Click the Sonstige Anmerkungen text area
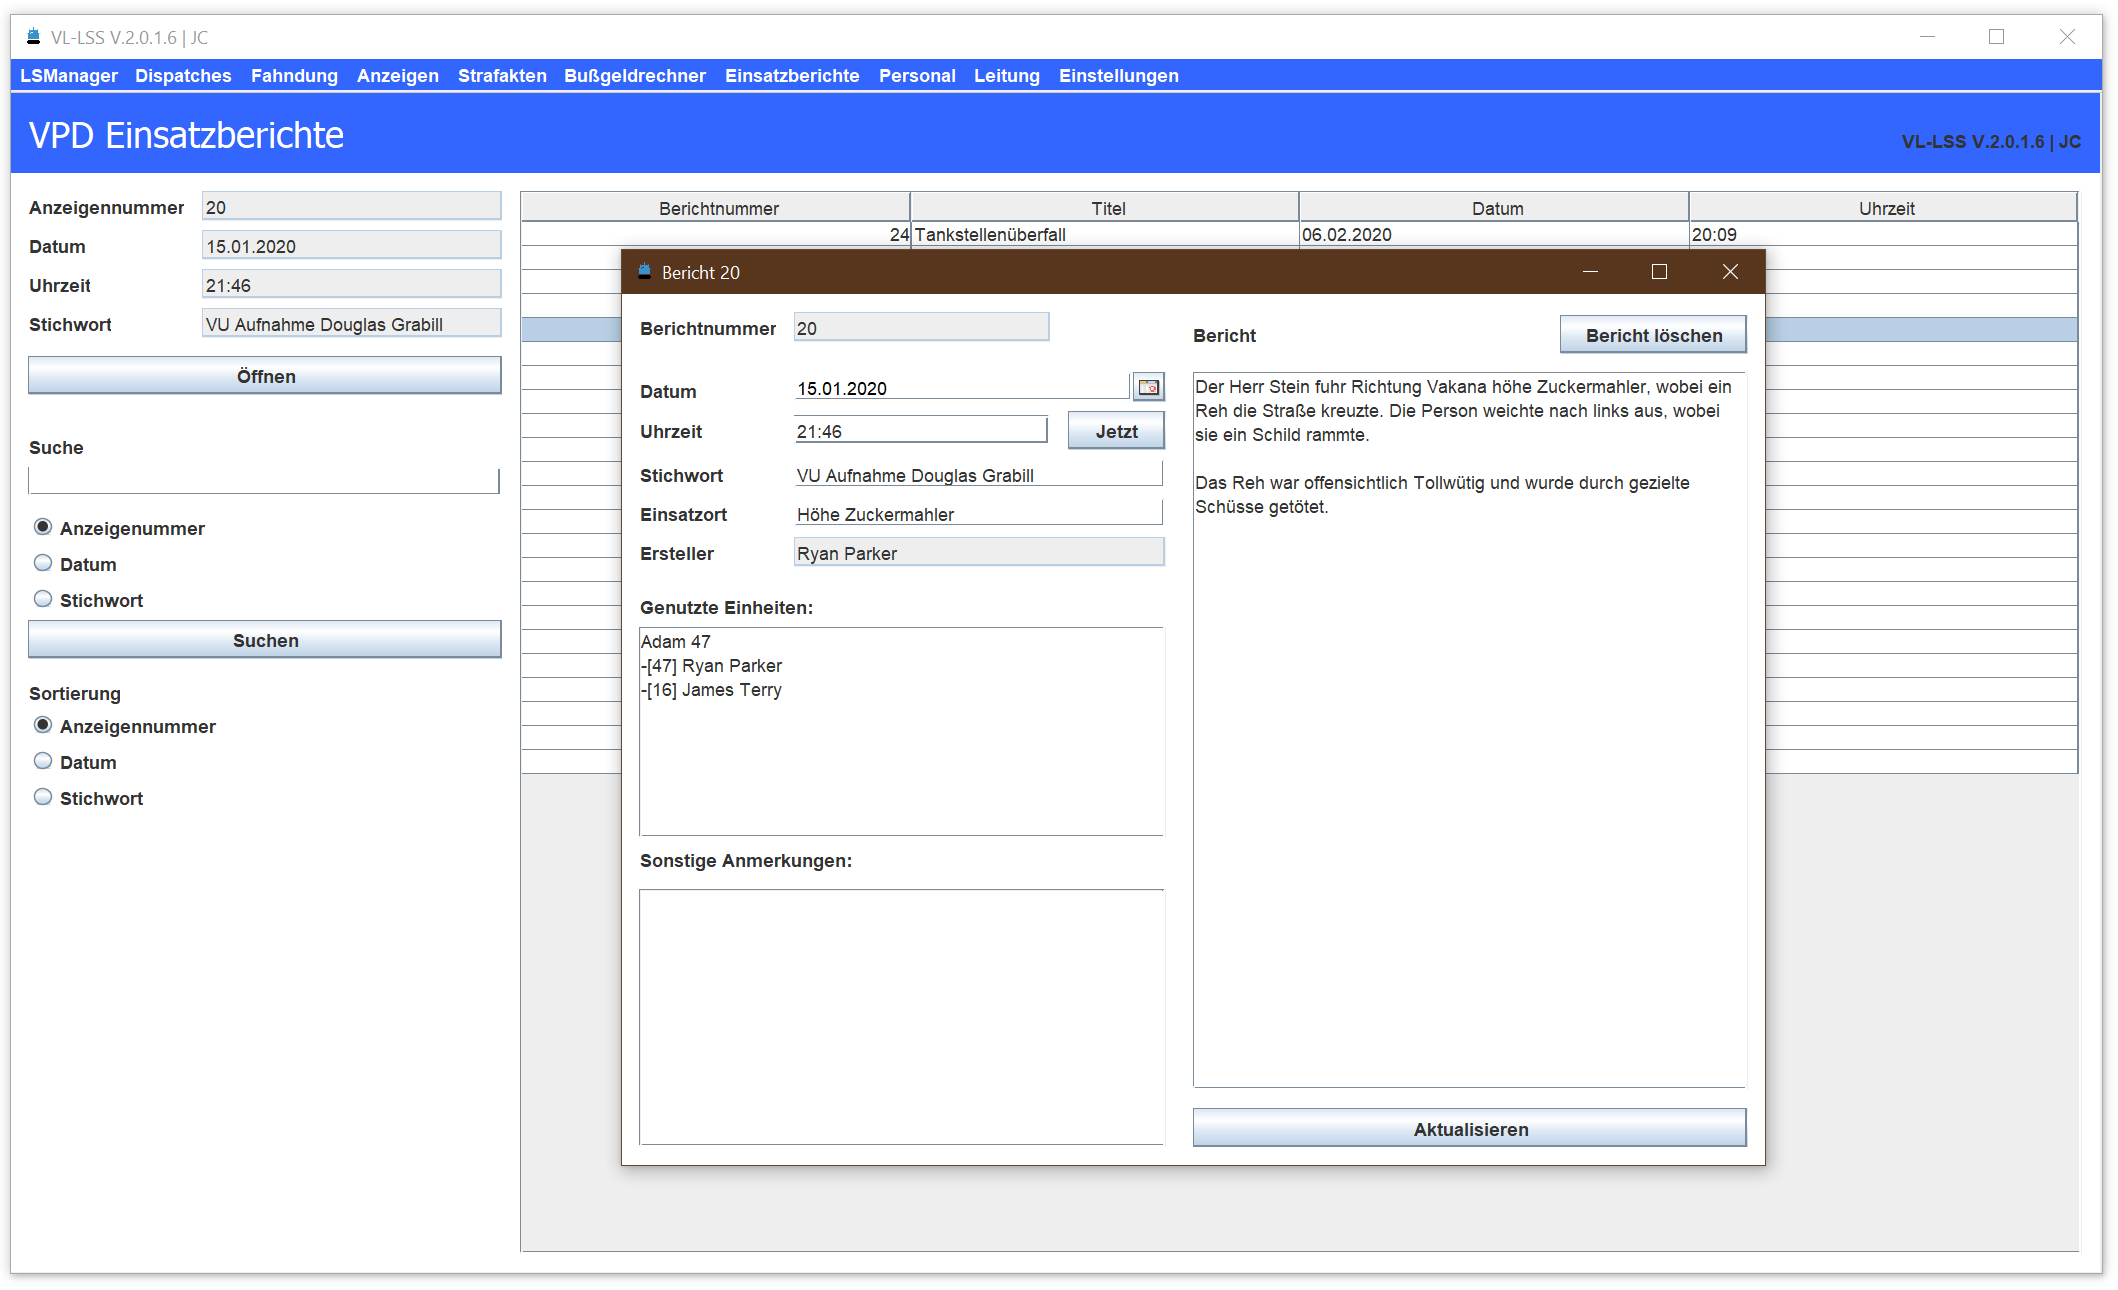Viewport: 2118px width, 1290px height. tap(901, 1016)
